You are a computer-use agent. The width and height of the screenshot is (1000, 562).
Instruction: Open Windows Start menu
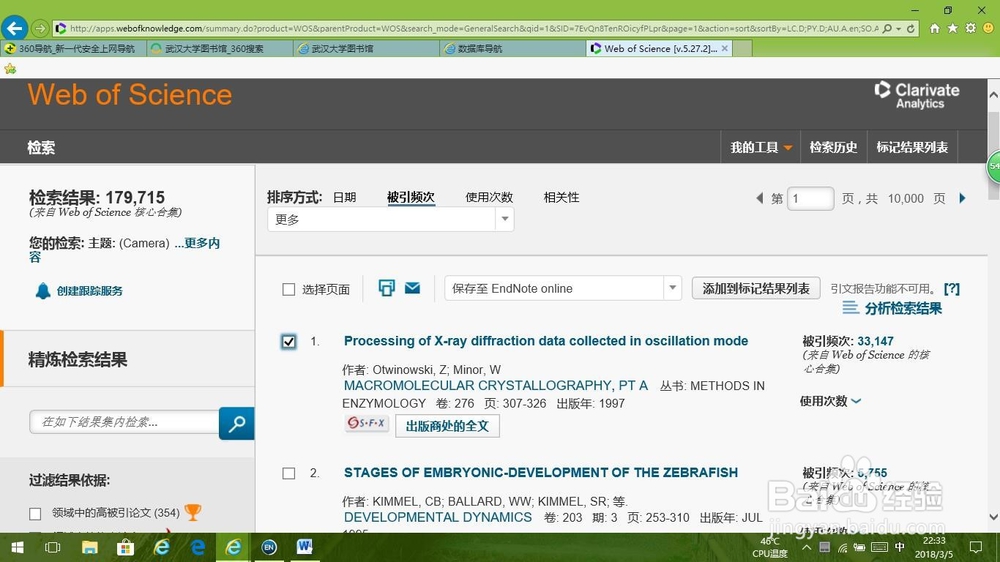click(x=17, y=547)
